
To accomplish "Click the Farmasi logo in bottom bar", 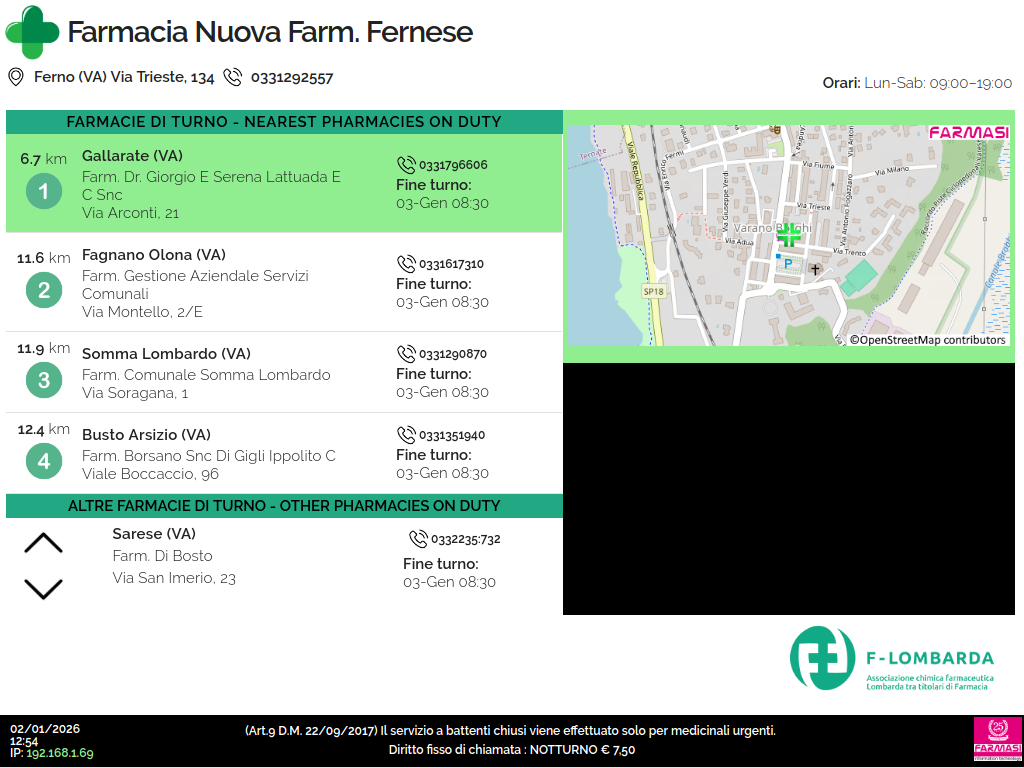I will pyautogui.click(x=996, y=740).
